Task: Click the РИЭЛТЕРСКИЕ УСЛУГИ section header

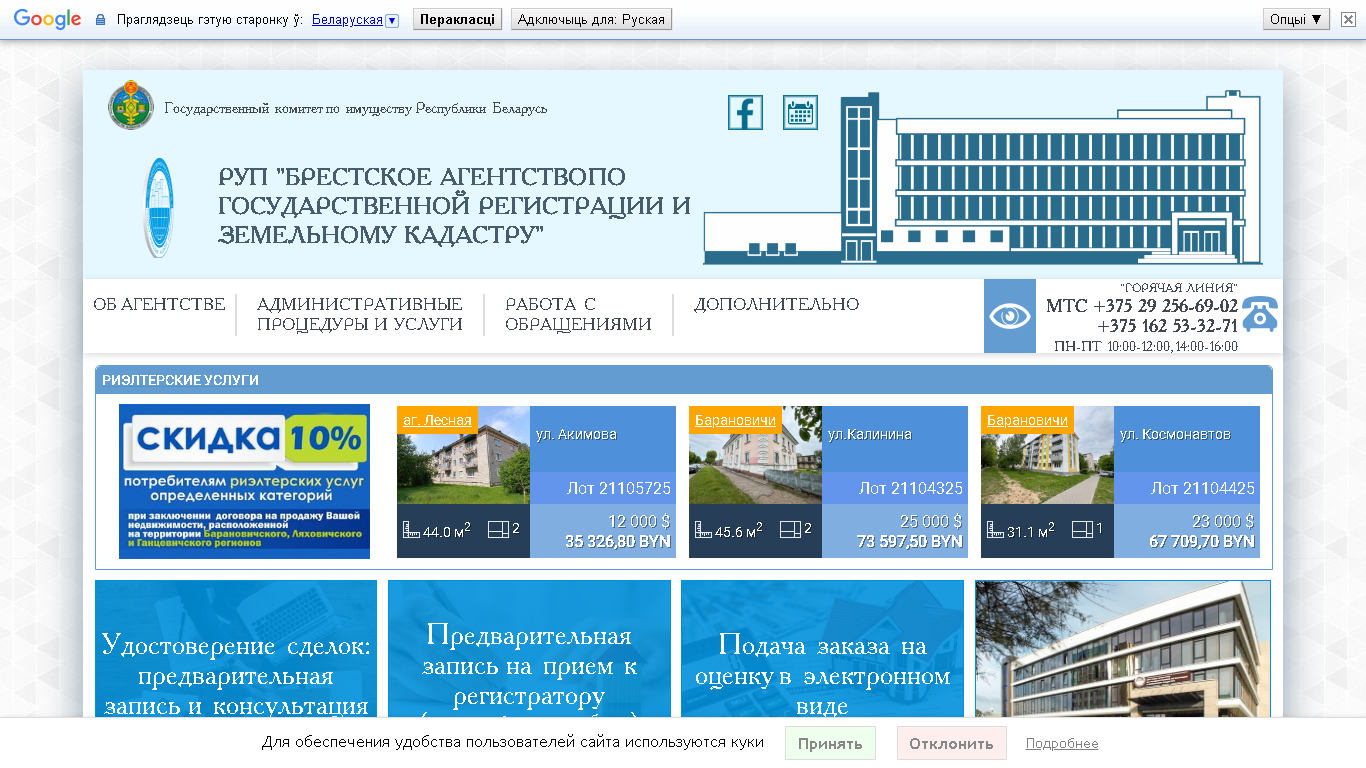Action: pos(684,380)
